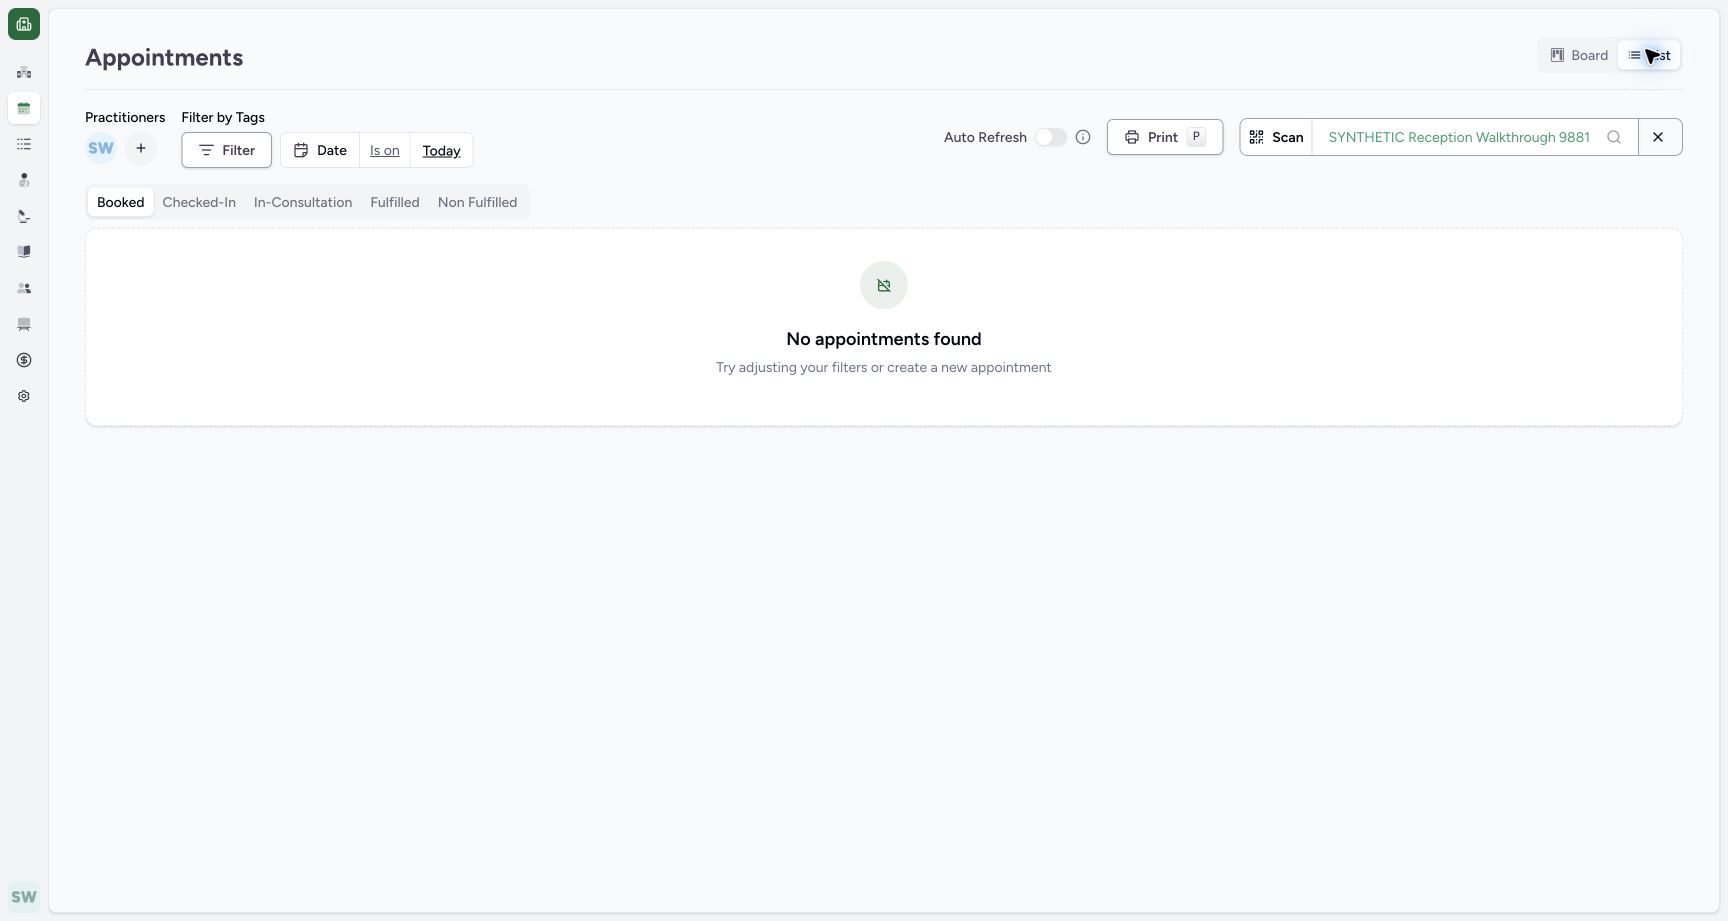Open the patients people sidebar icon
The width and height of the screenshot is (1728, 921).
[x=24, y=288]
